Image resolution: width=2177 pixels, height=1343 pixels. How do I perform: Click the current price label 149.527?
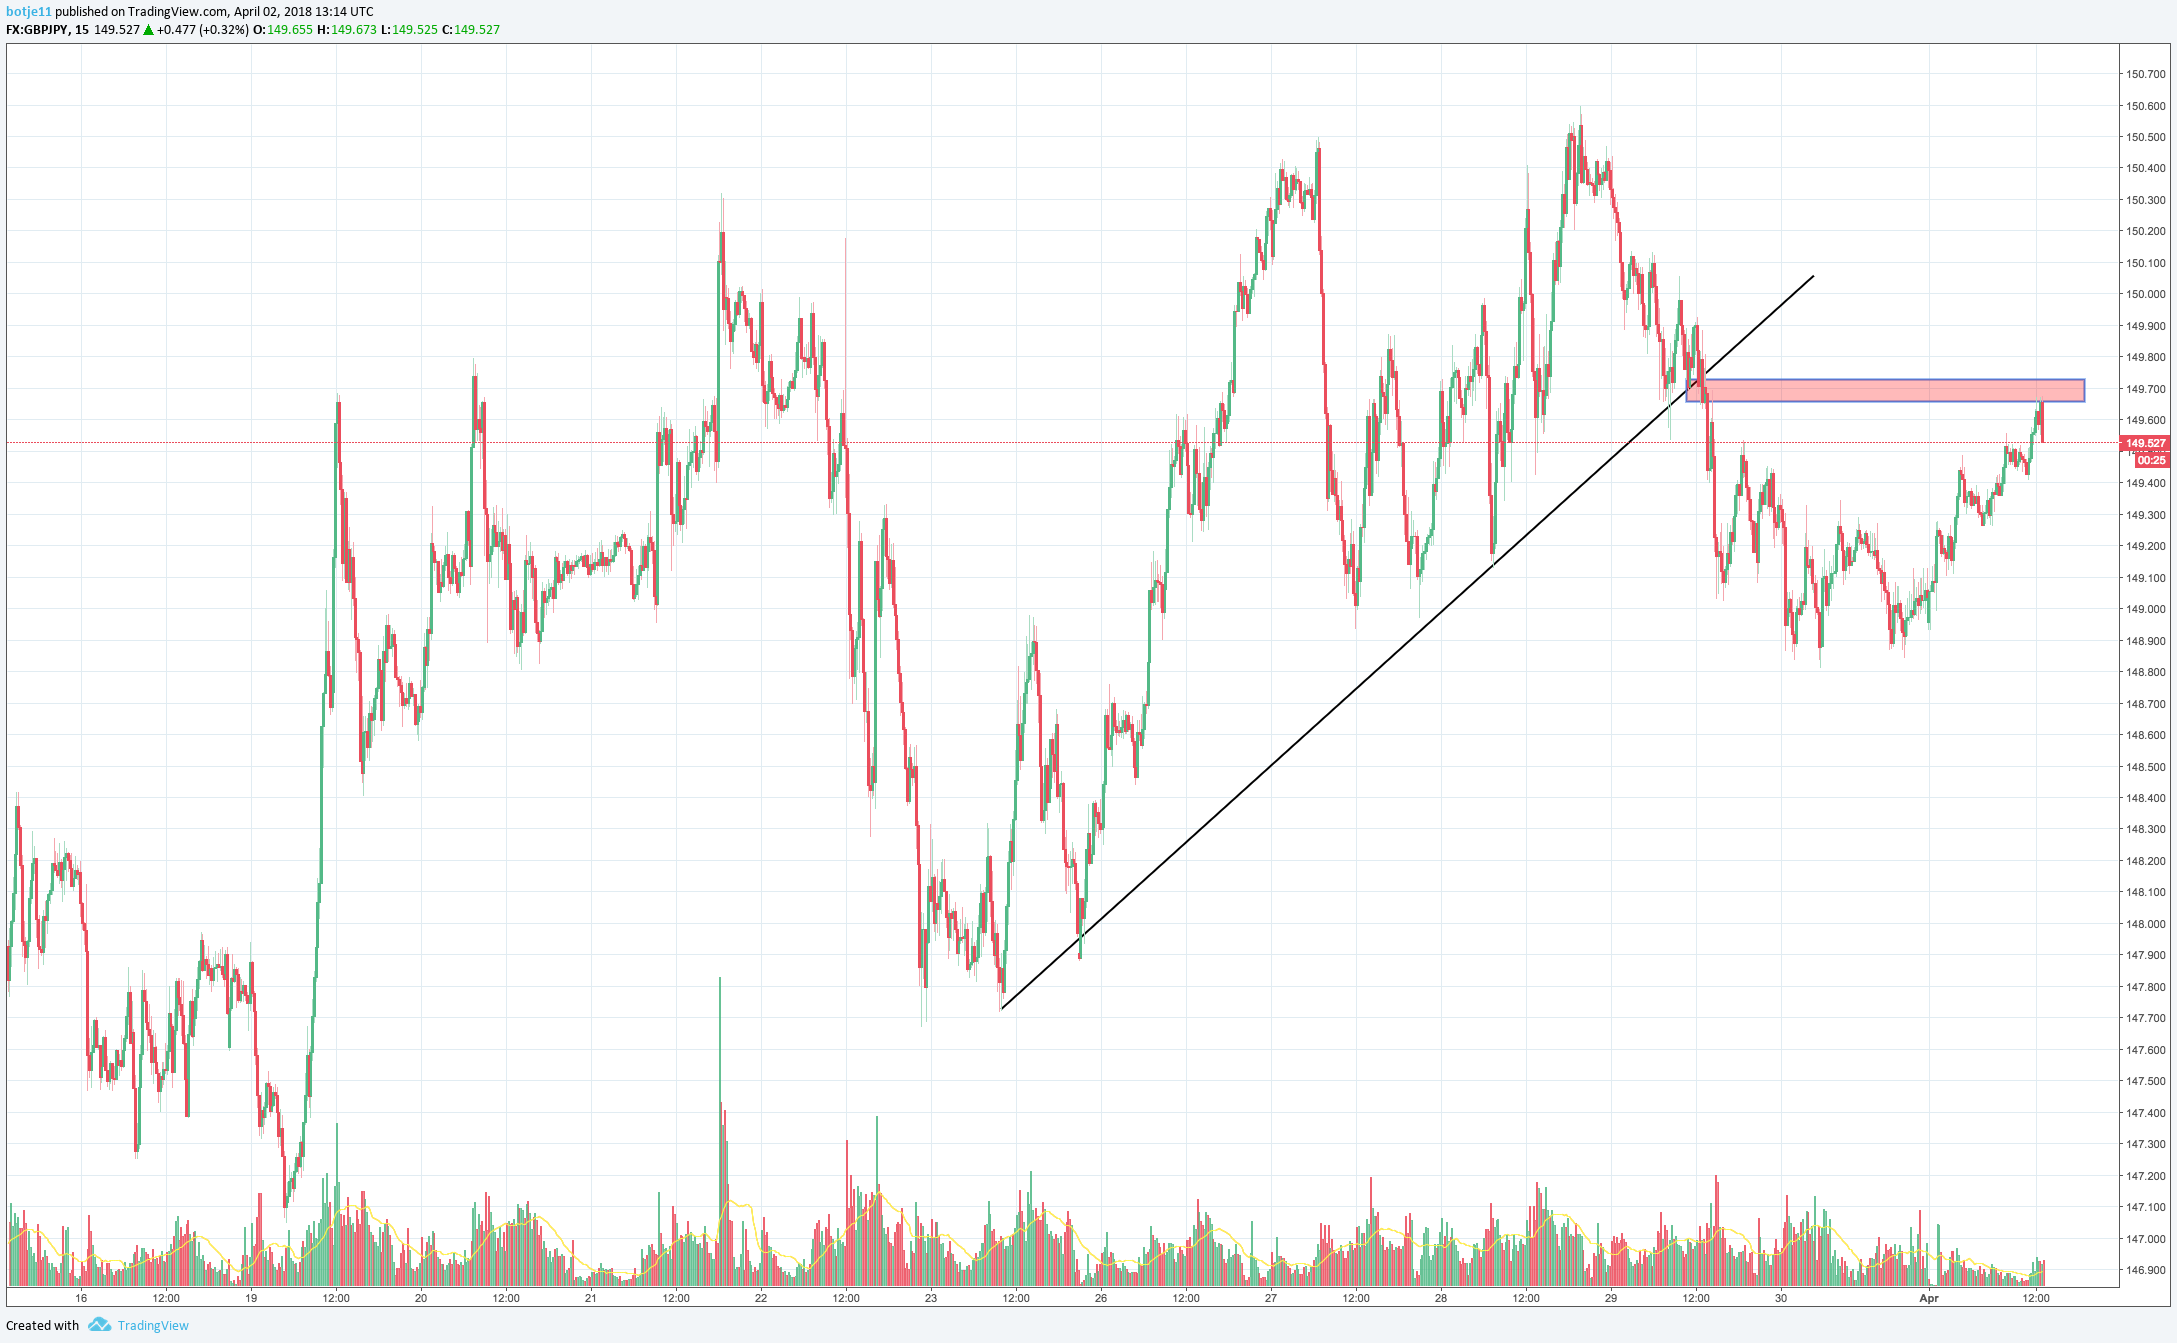2145,443
